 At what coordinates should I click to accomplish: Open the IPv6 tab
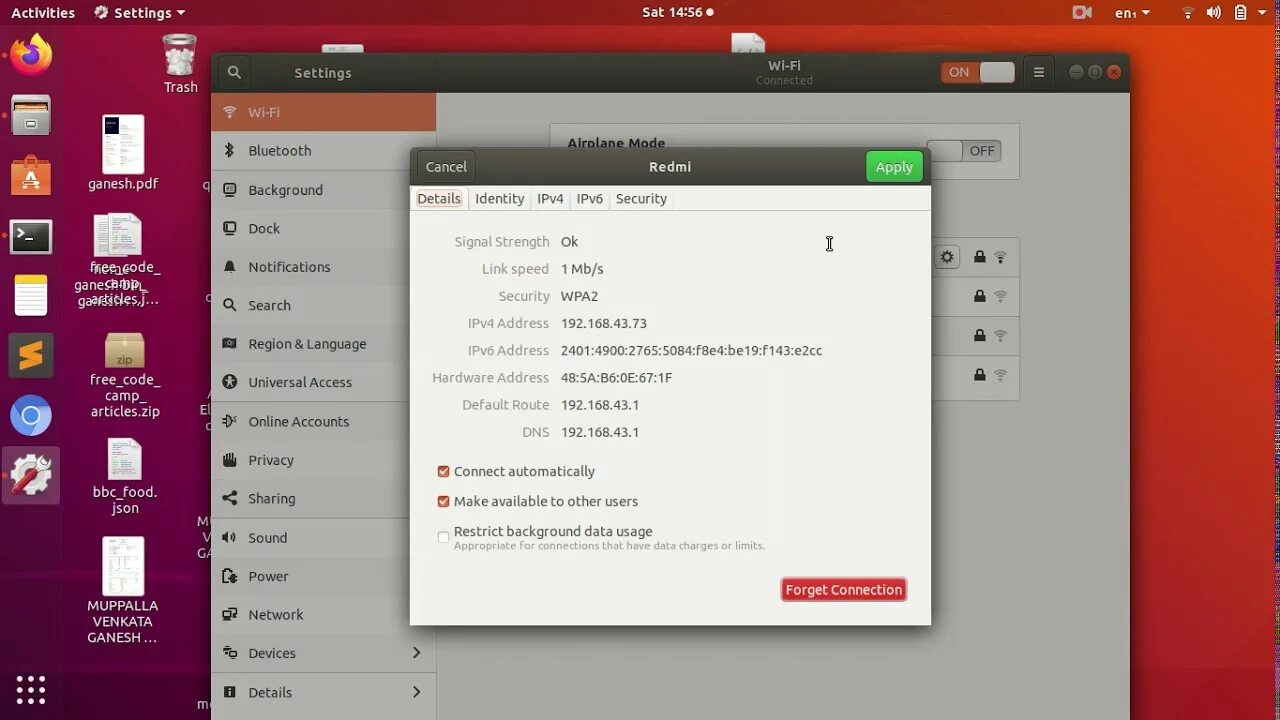click(x=590, y=199)
